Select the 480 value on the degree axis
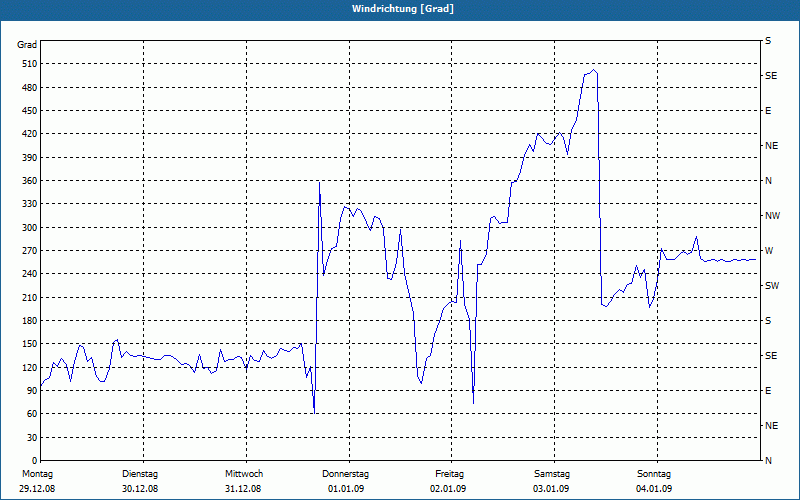The width and height of the screenshot is (800, 500). 31,88
